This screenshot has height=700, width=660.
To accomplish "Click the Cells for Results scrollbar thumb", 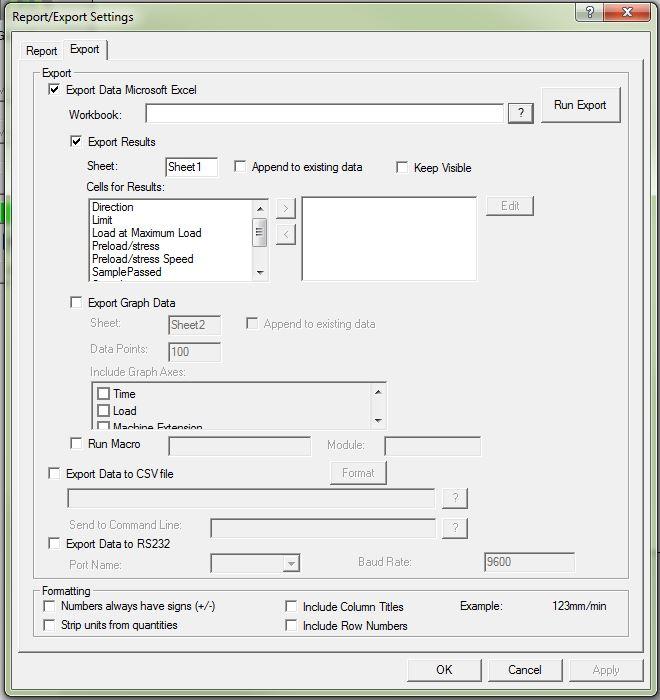I will pyautogui.click(x=260, y=232).
